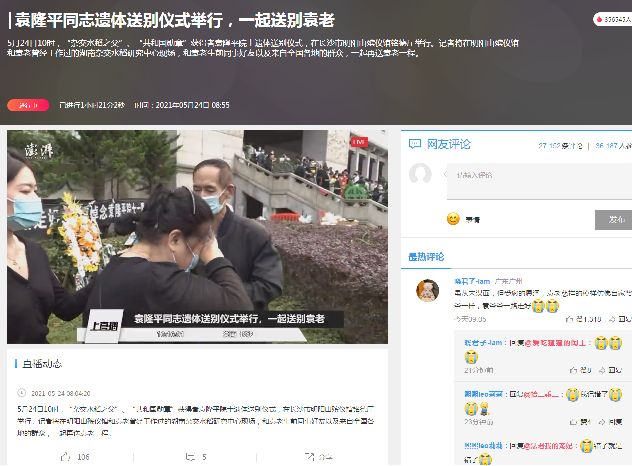
Task: Click the speech bubble icon beside 网友评论
Action: (x=415, y=144)
